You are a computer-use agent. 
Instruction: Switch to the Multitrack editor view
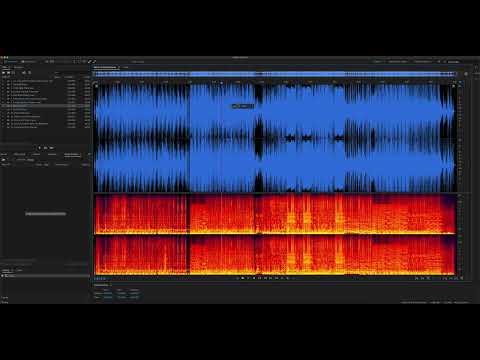(x=28, y=62)
